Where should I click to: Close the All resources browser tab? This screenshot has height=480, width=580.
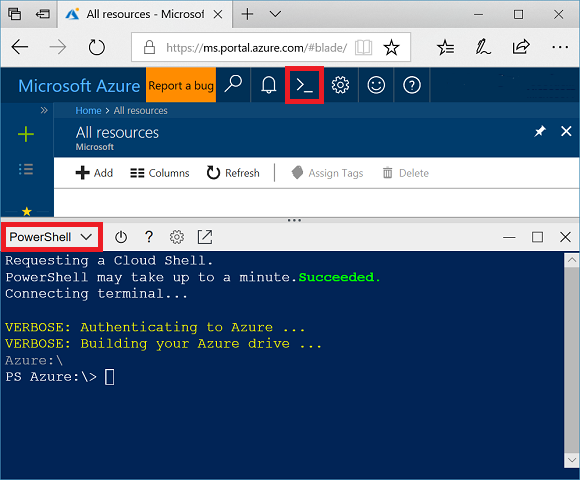pos(218,14)
